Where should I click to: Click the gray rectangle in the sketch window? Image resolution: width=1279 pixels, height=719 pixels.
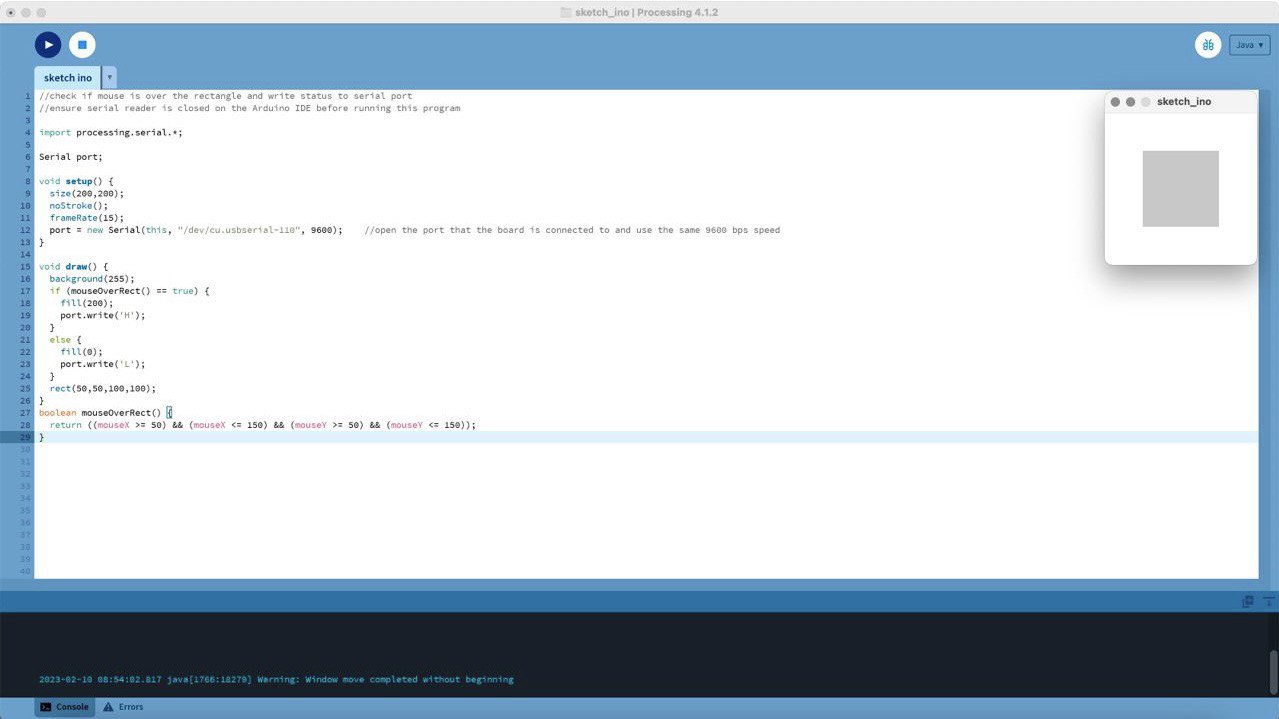[1180, 188]
